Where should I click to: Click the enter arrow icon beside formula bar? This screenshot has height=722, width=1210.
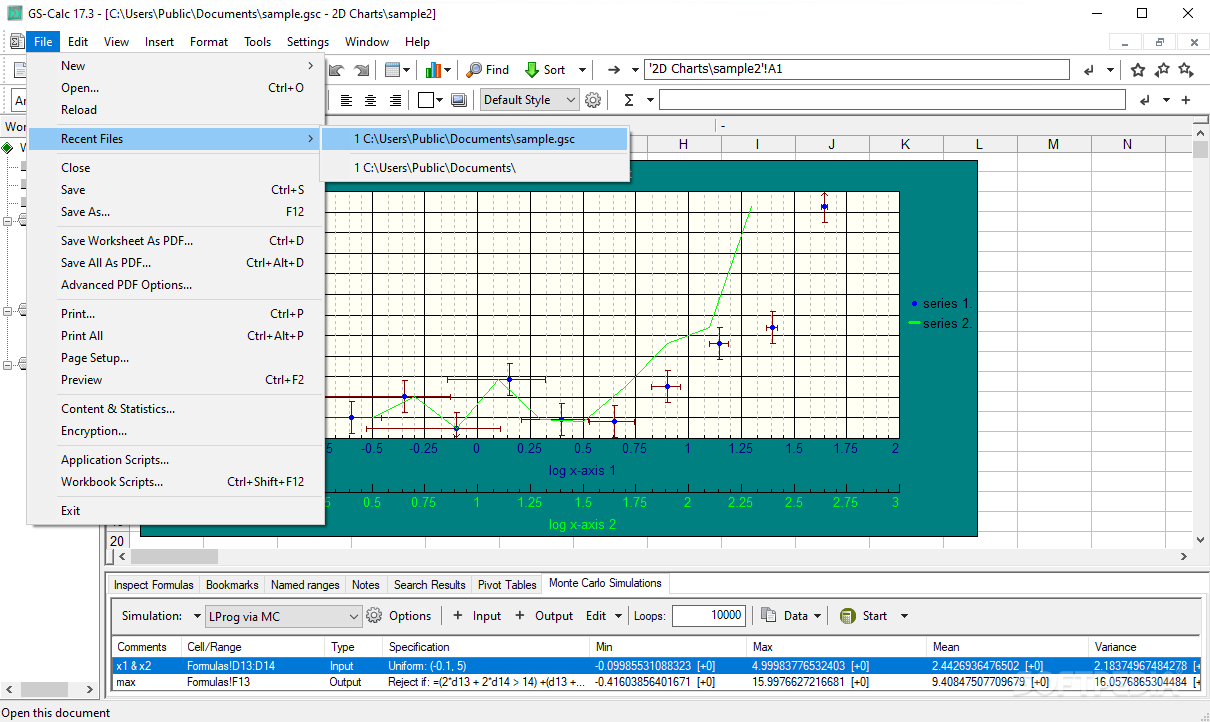1144,100
